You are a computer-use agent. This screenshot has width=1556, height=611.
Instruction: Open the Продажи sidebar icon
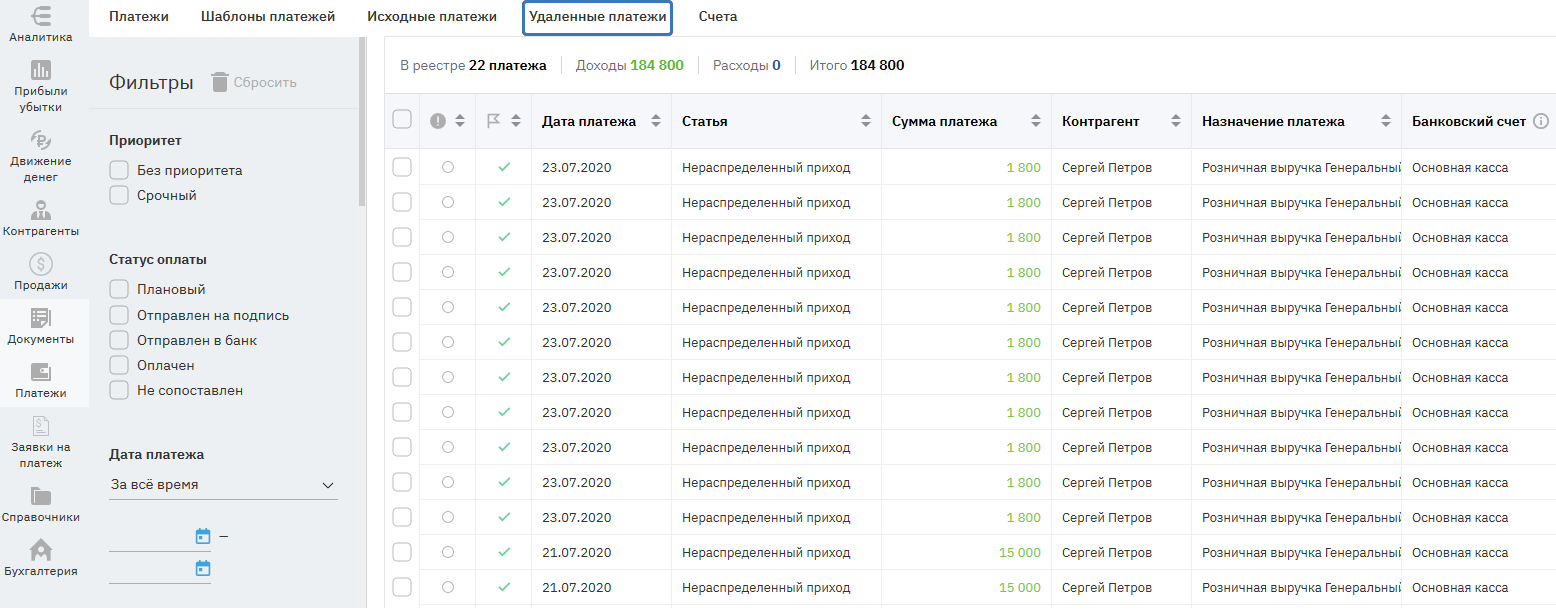pyautogui.click(x=41, y=271)
